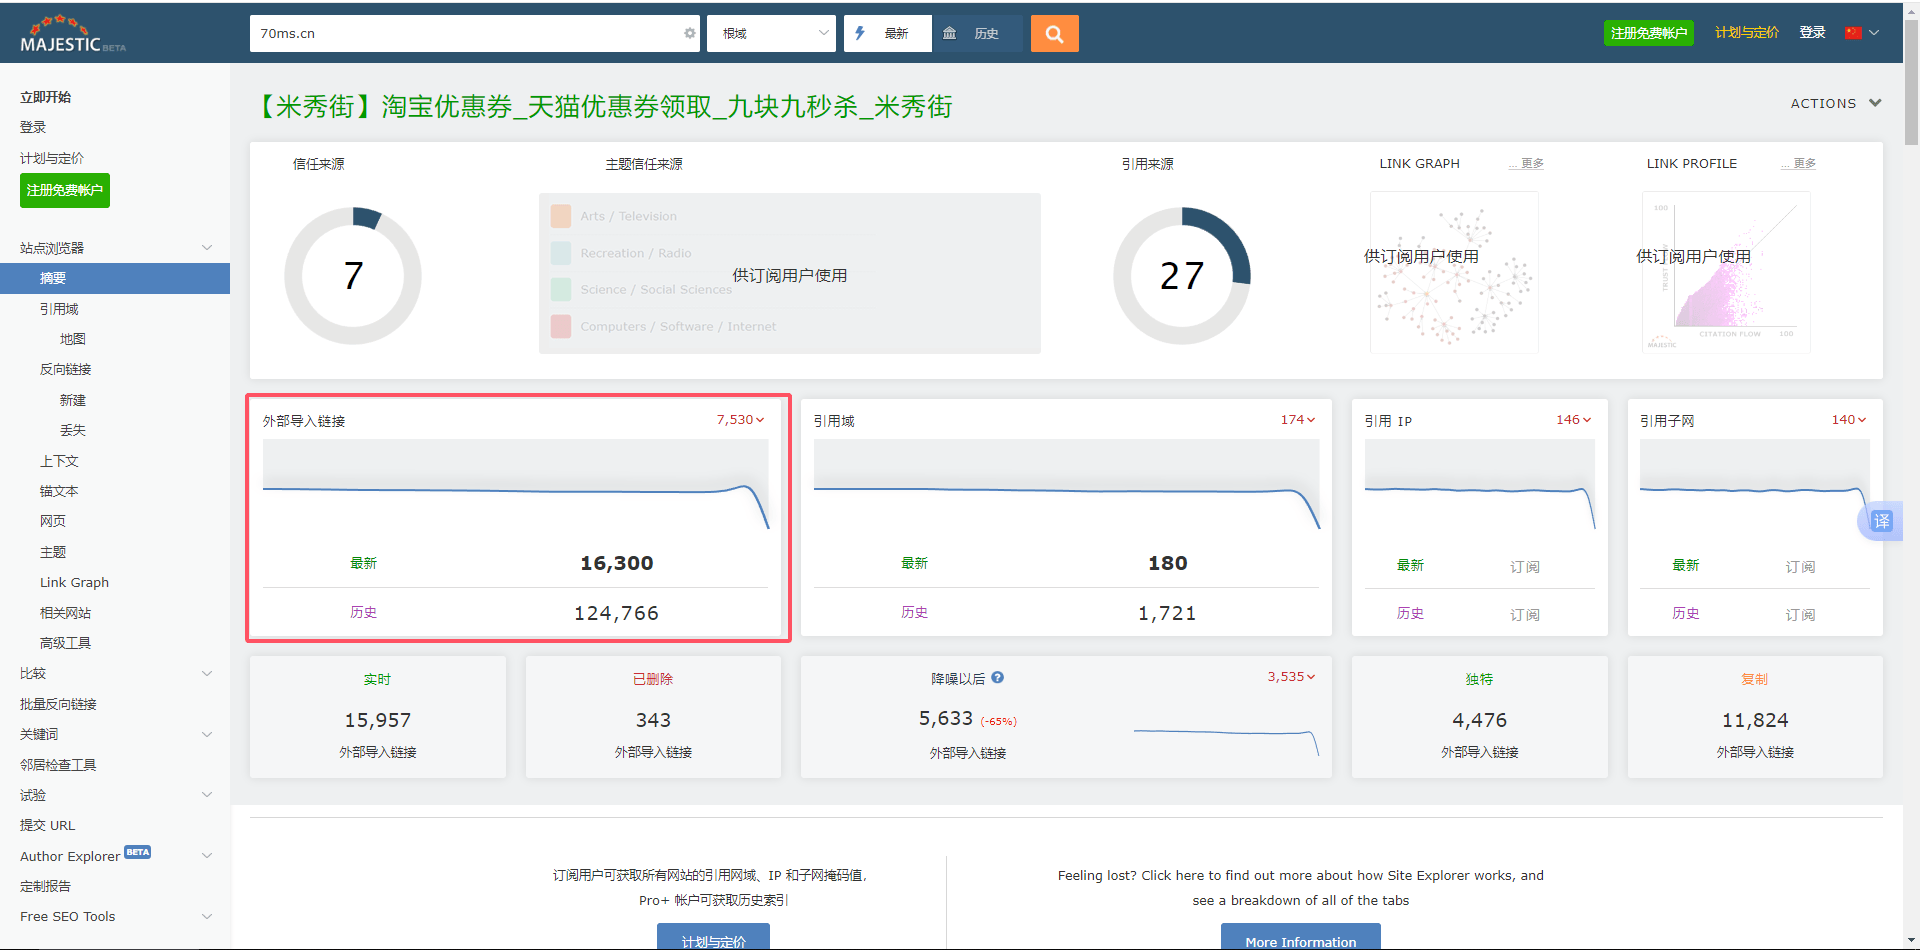Open the Link Graph thumbnail
Image resolution: width=1920 pixels, height=950 pixels.
click(1454, 272)
